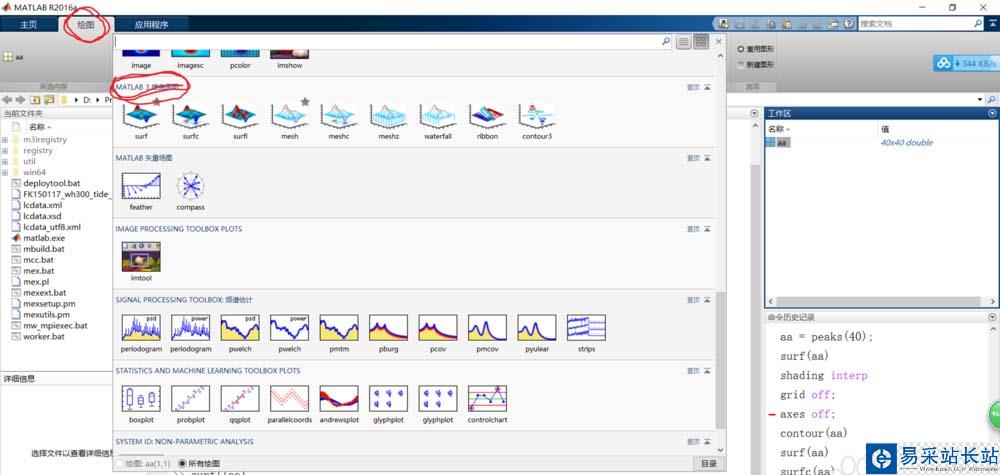Expand the win64 folder node
The height and width of the screenshot is (475, 1000).
5,172
